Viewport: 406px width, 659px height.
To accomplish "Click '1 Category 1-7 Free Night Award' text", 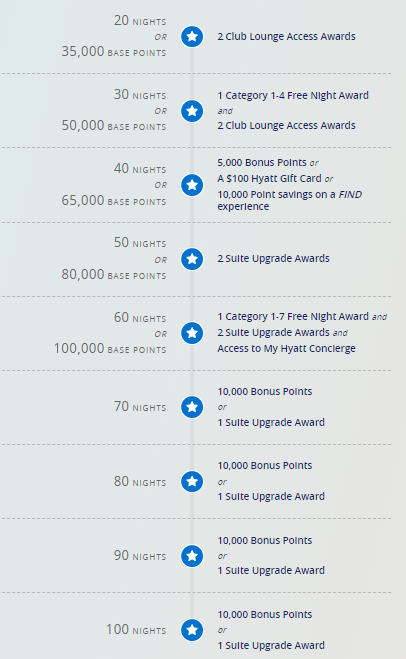I will tap(293, 316).
